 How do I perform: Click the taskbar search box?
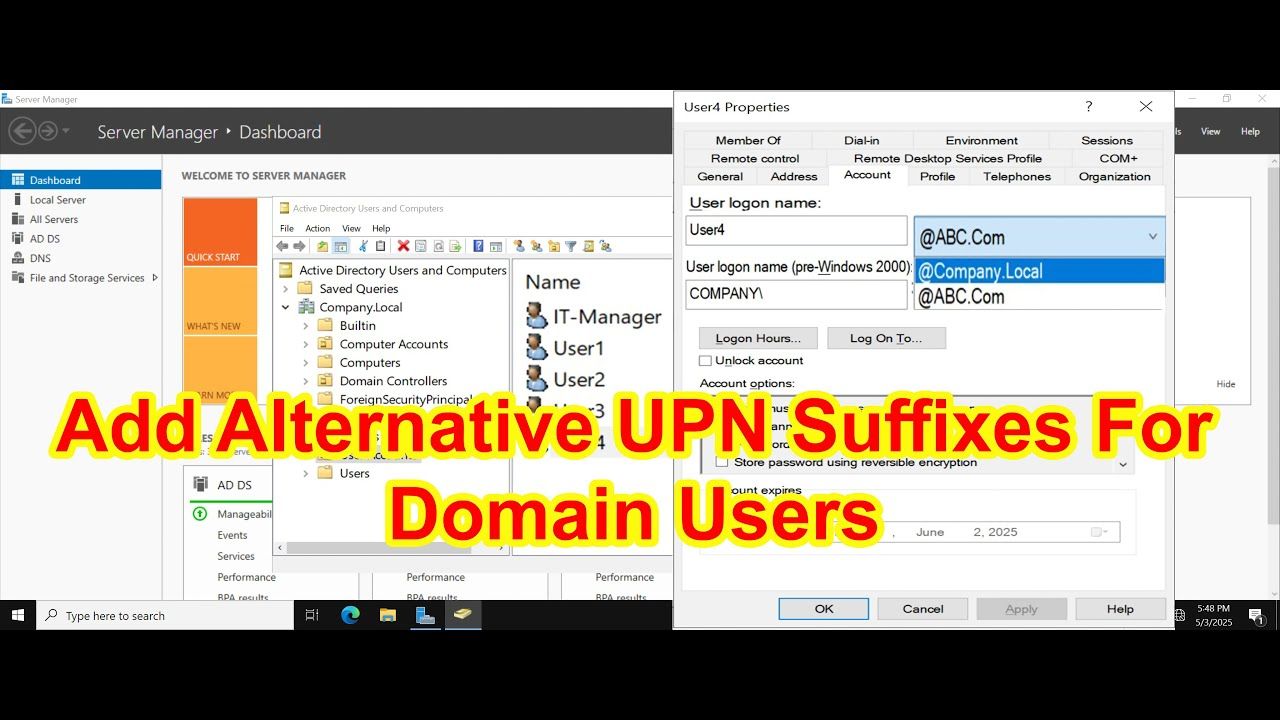point(165,616)
